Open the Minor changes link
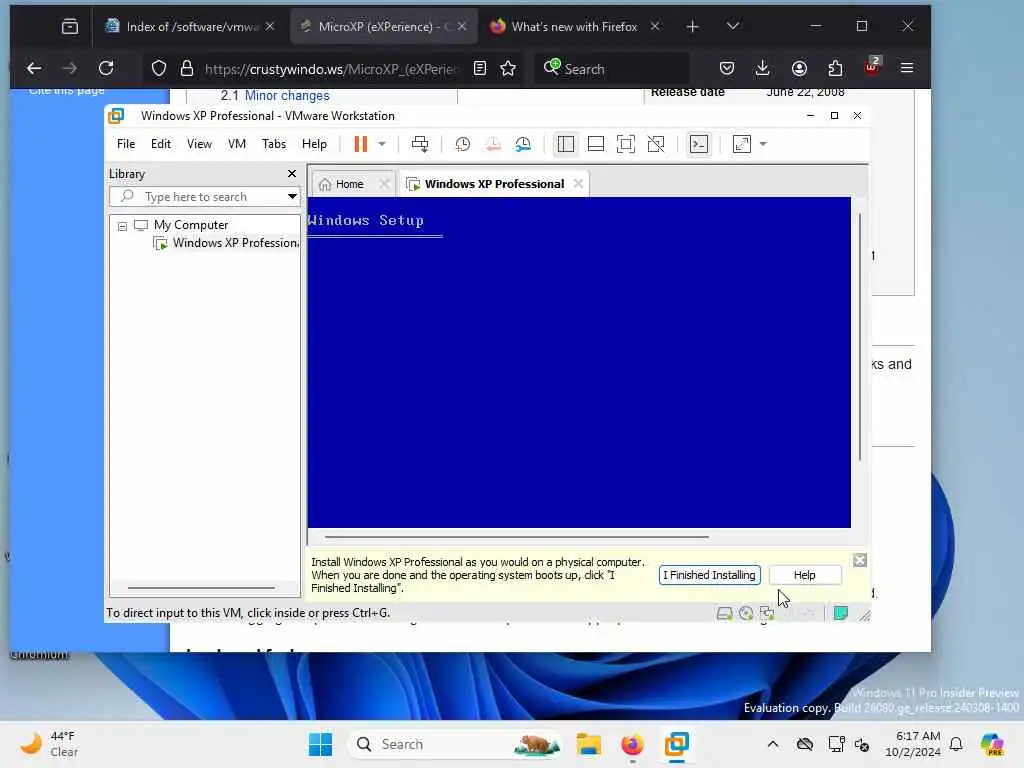Viewport: 1024px width, 768px height. click(287, 95)
